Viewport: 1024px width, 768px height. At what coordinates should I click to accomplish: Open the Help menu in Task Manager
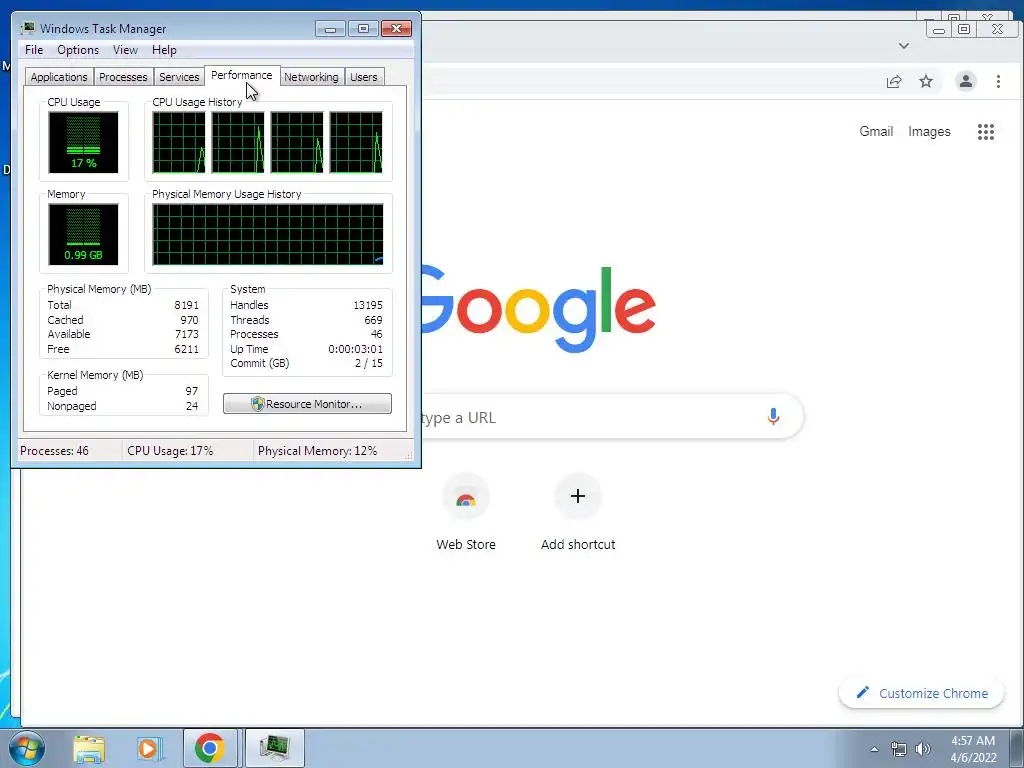(164, 50)
